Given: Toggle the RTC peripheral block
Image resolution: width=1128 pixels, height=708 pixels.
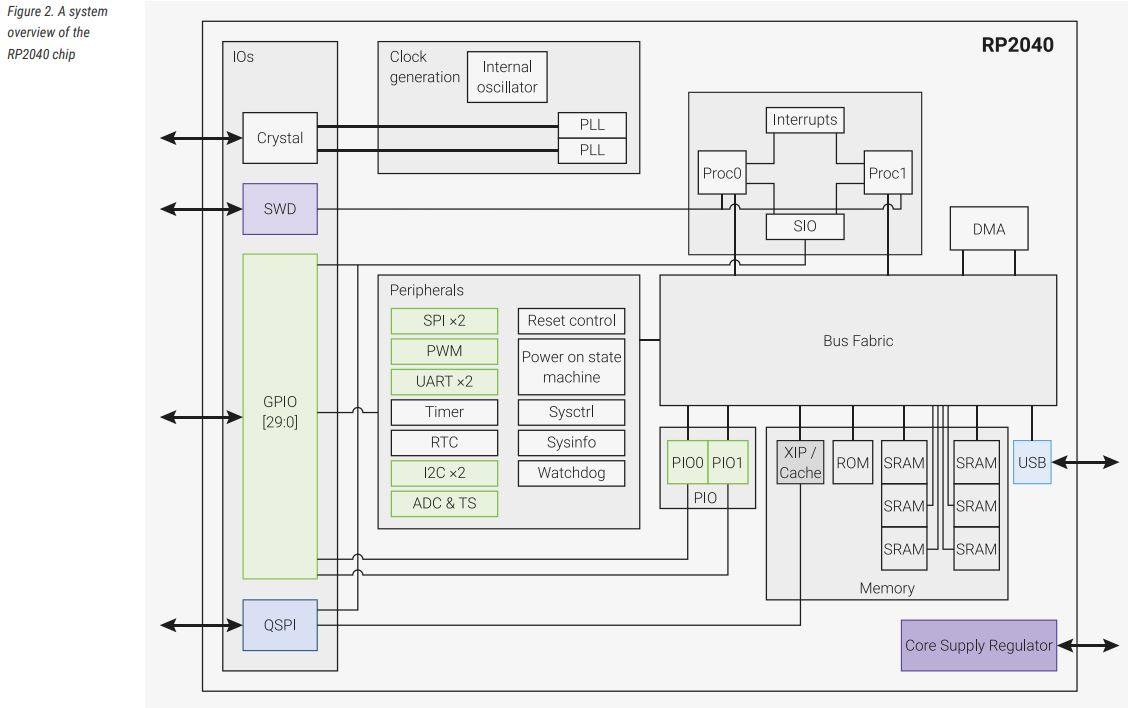Looking at the screenshot, I should pos(444,442).
